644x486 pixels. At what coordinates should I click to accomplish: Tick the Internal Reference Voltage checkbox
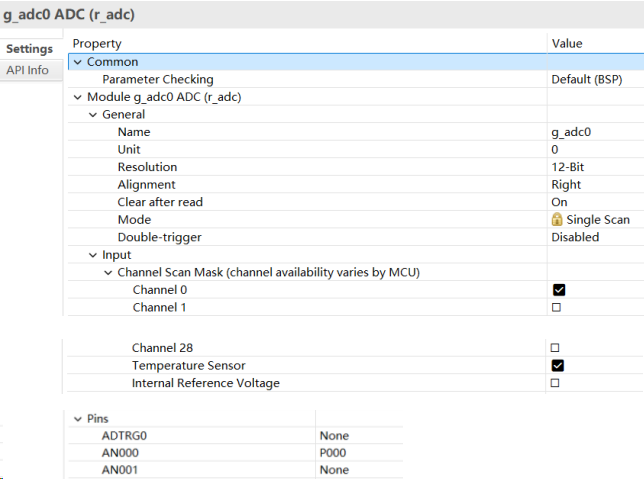click(555, 383)
